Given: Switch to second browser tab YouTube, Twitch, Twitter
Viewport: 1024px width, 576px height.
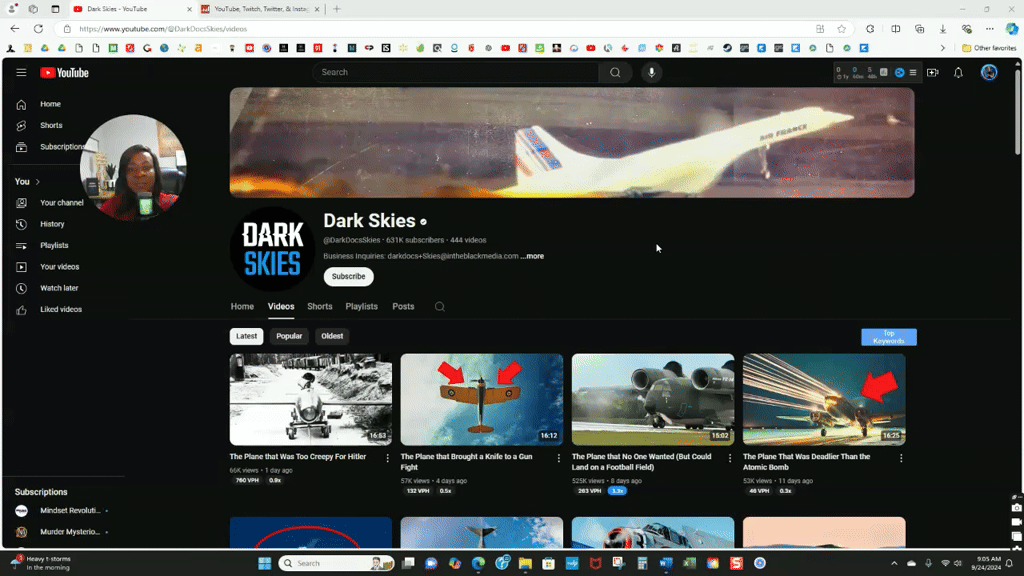Looking at the screenshot, I should [x=260, y=9].
